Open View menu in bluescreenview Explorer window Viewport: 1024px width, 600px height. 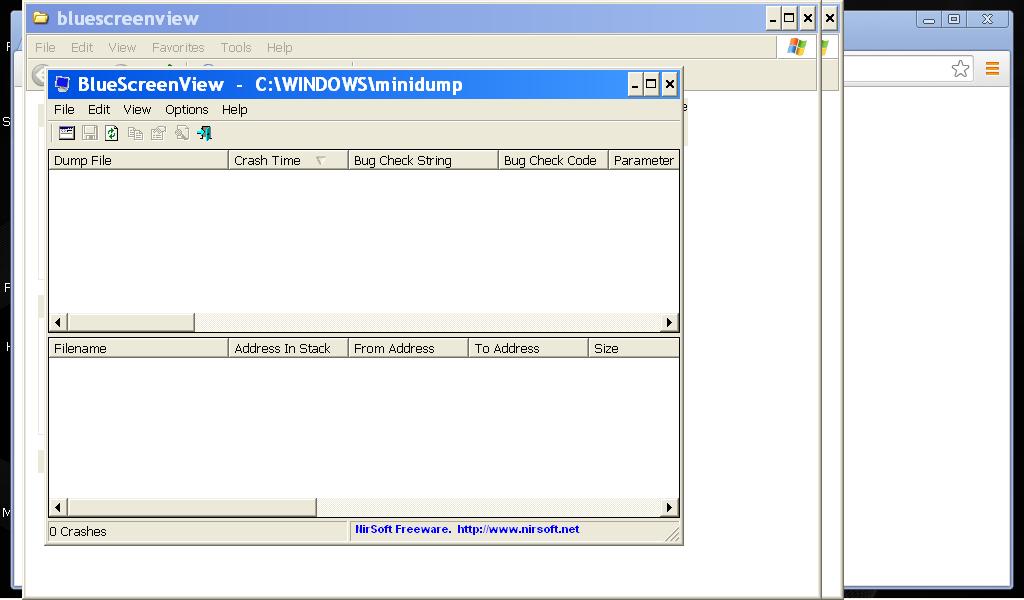tap(122, 48)
